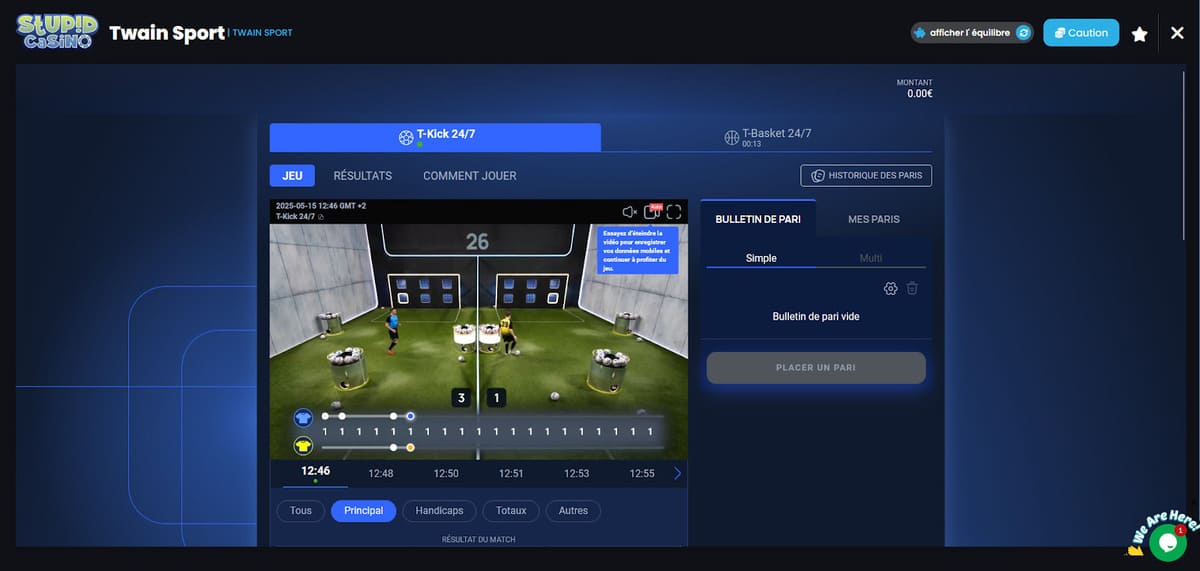Switch to the T-Basket 24/7 tab
1200x571 pixels.
point(767,137)
